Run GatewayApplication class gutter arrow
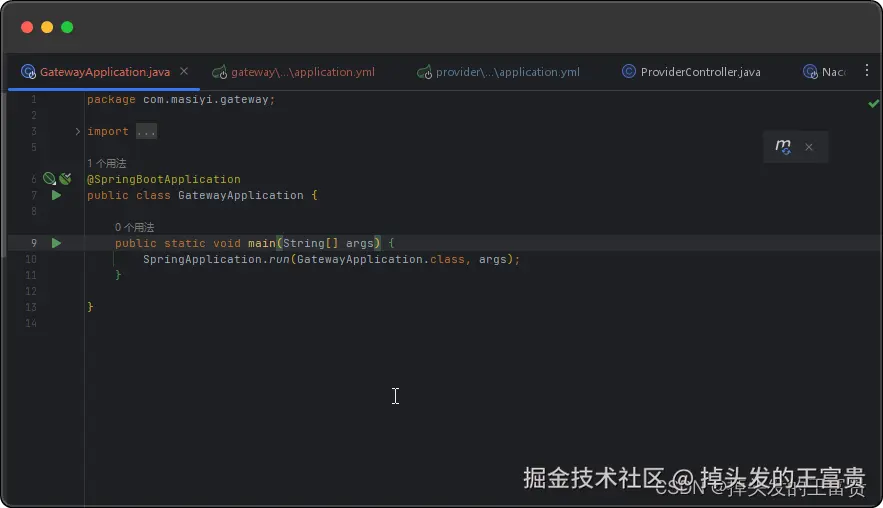Screen dimensions: 883x508 pyautogui.click(x=56, y=195)
